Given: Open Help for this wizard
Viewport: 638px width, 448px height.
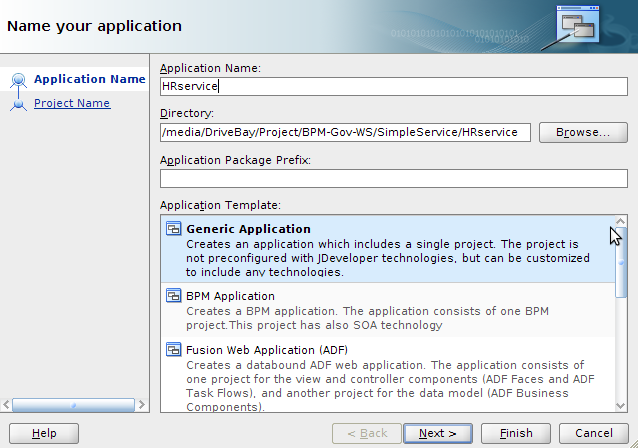Looking at the screenshot, I should (44, 433).
